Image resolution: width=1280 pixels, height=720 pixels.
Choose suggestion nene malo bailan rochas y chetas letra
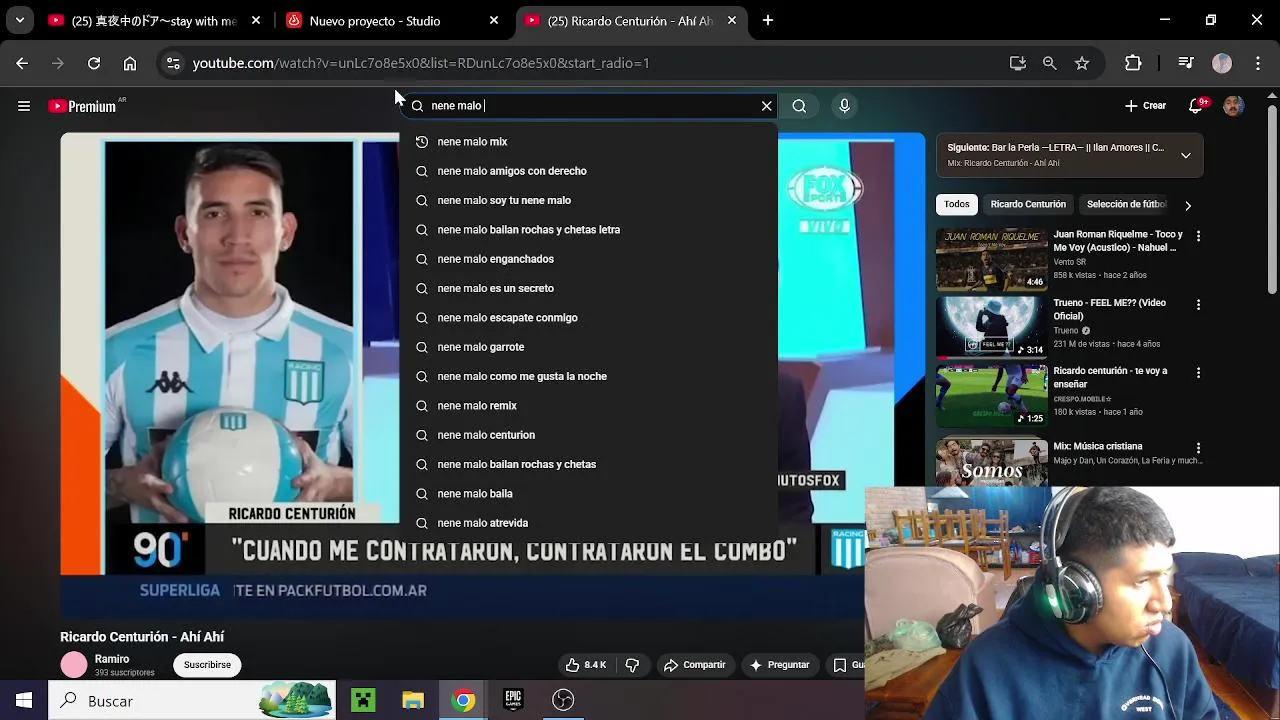click(588, 230)
